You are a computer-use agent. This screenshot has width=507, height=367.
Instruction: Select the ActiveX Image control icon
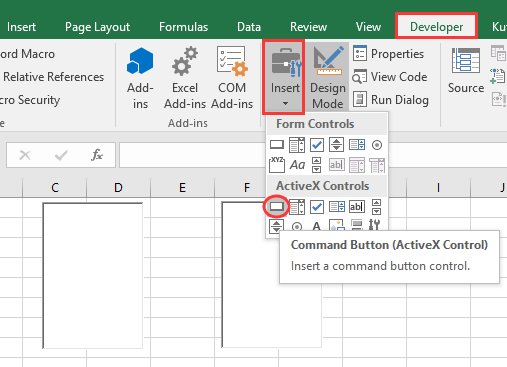(337, 226)
